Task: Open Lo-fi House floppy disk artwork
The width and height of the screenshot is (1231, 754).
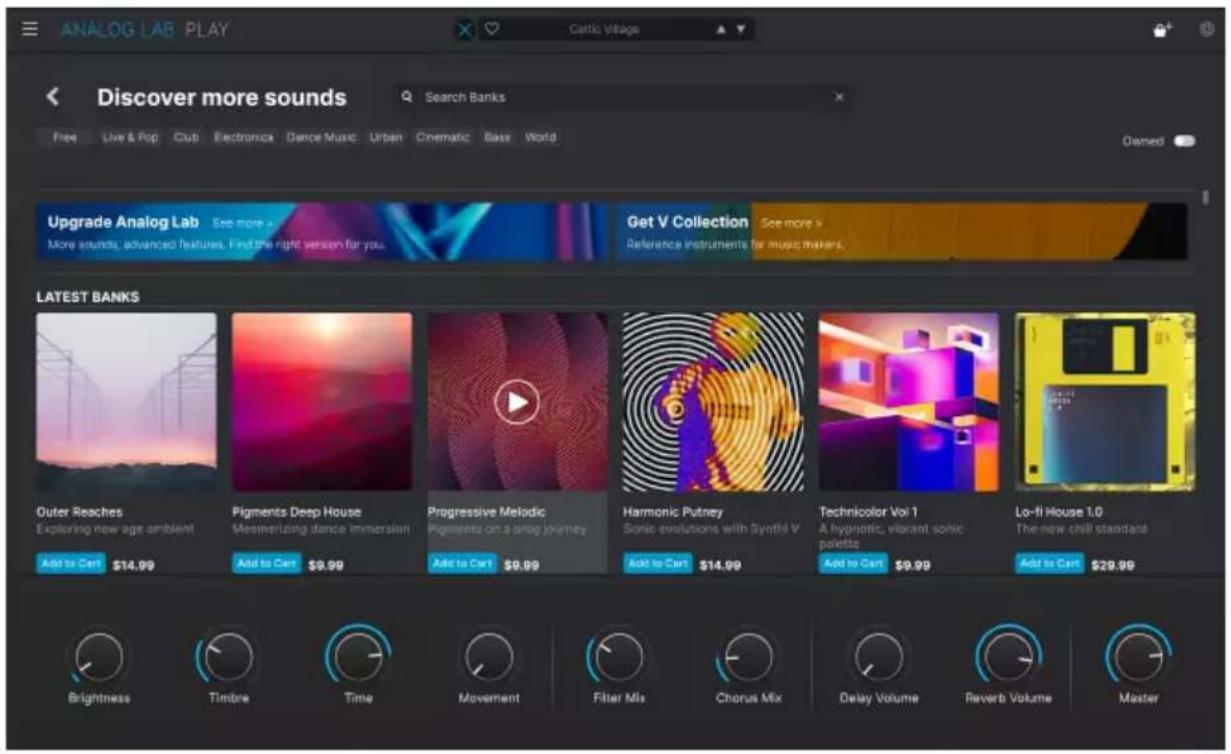Action: click(x=1105, y=402)
